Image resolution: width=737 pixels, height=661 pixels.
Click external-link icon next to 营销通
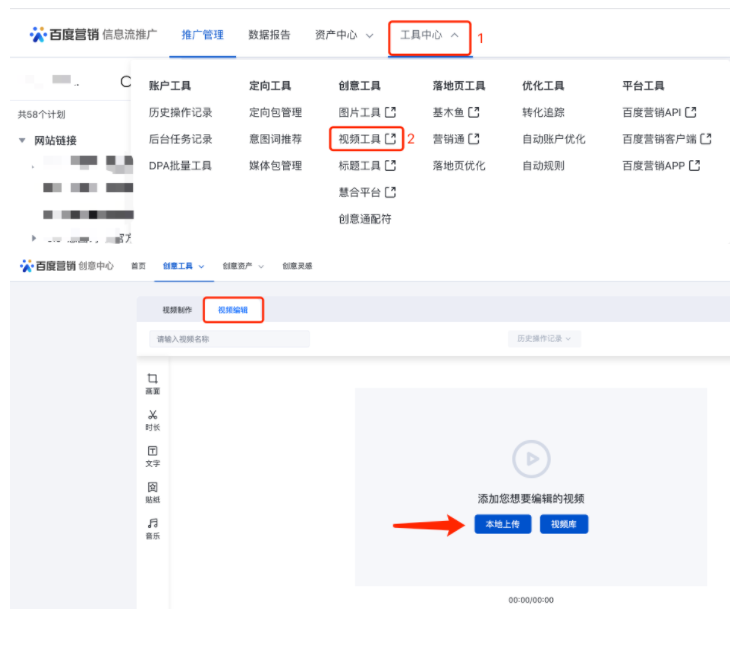[x=474, y=139]
